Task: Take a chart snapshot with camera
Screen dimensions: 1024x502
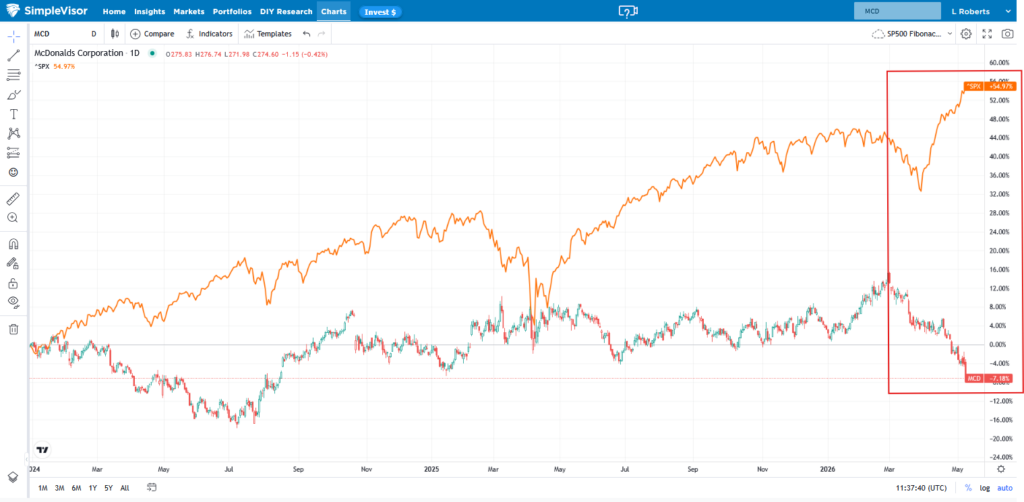Action: [1008, 34]
